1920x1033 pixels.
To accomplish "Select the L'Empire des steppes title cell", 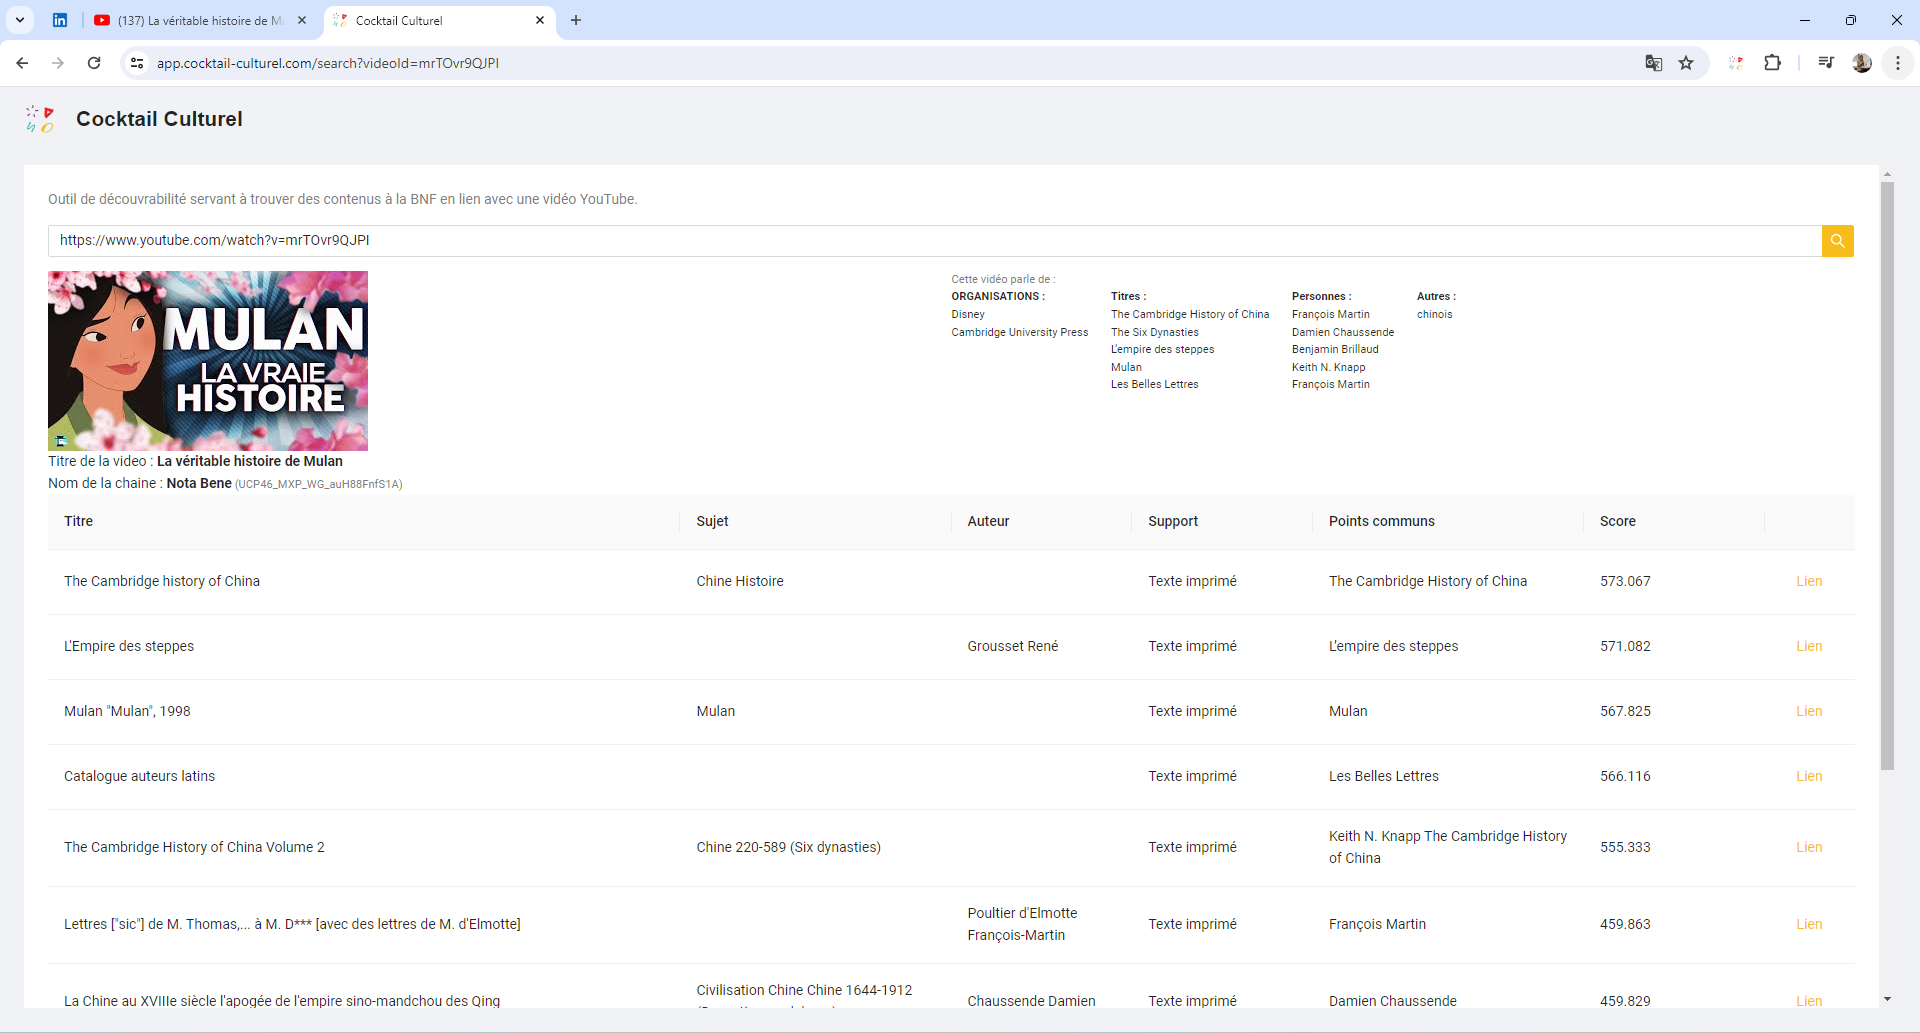I will [x=129, y=646].
